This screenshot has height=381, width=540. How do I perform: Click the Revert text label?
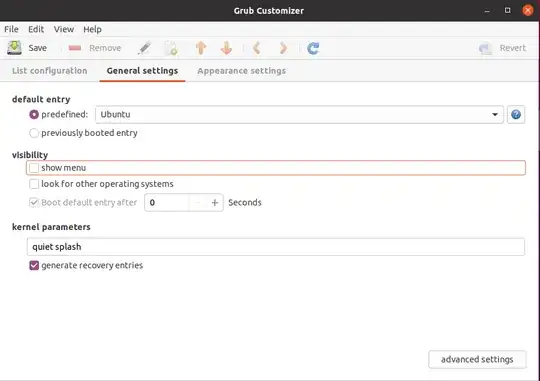pos(513,48)
